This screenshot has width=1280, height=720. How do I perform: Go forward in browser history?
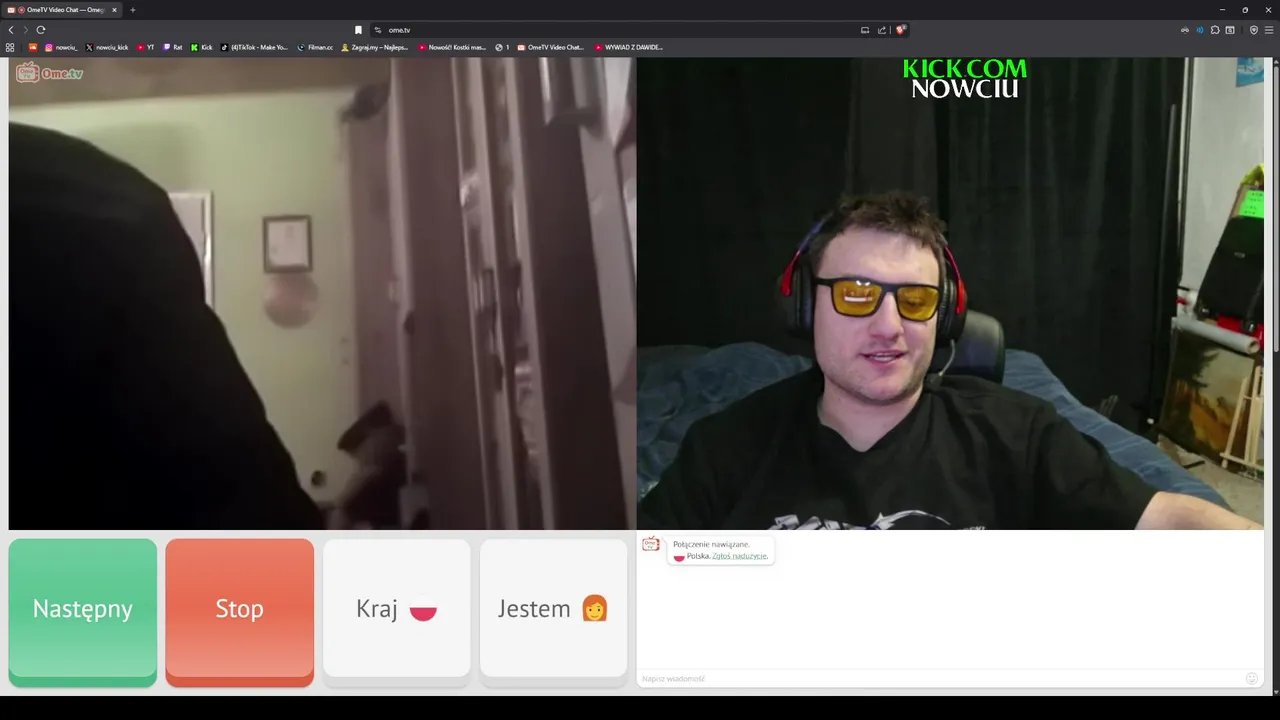26,30
